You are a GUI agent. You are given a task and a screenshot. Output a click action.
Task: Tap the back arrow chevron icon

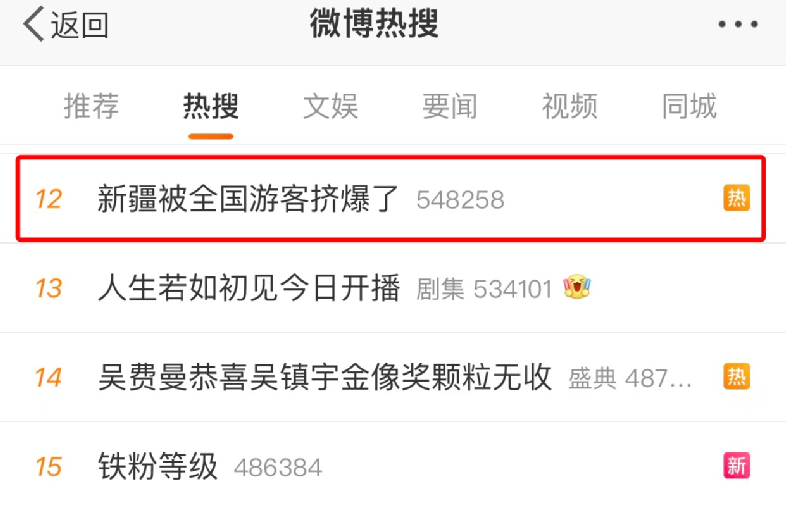[x=34, y=24]
